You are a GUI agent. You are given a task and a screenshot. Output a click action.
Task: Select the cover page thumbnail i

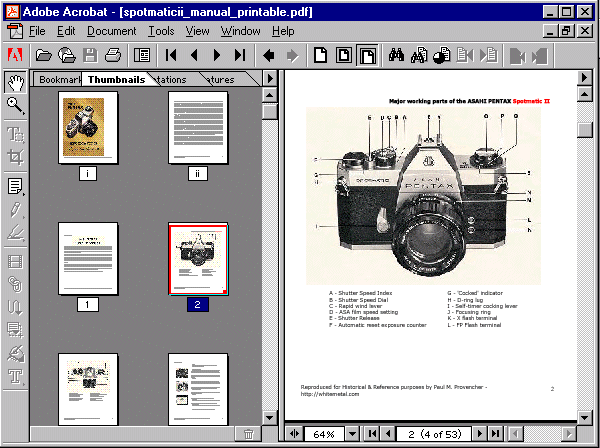click(x=88, y=127)
